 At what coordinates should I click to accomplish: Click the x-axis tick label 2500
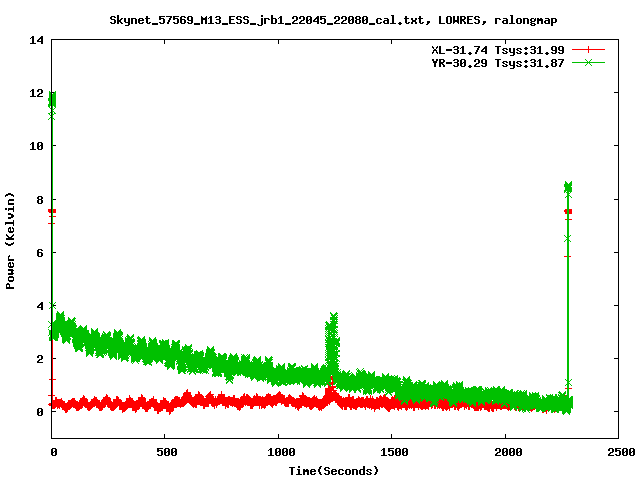pos(621,452)
